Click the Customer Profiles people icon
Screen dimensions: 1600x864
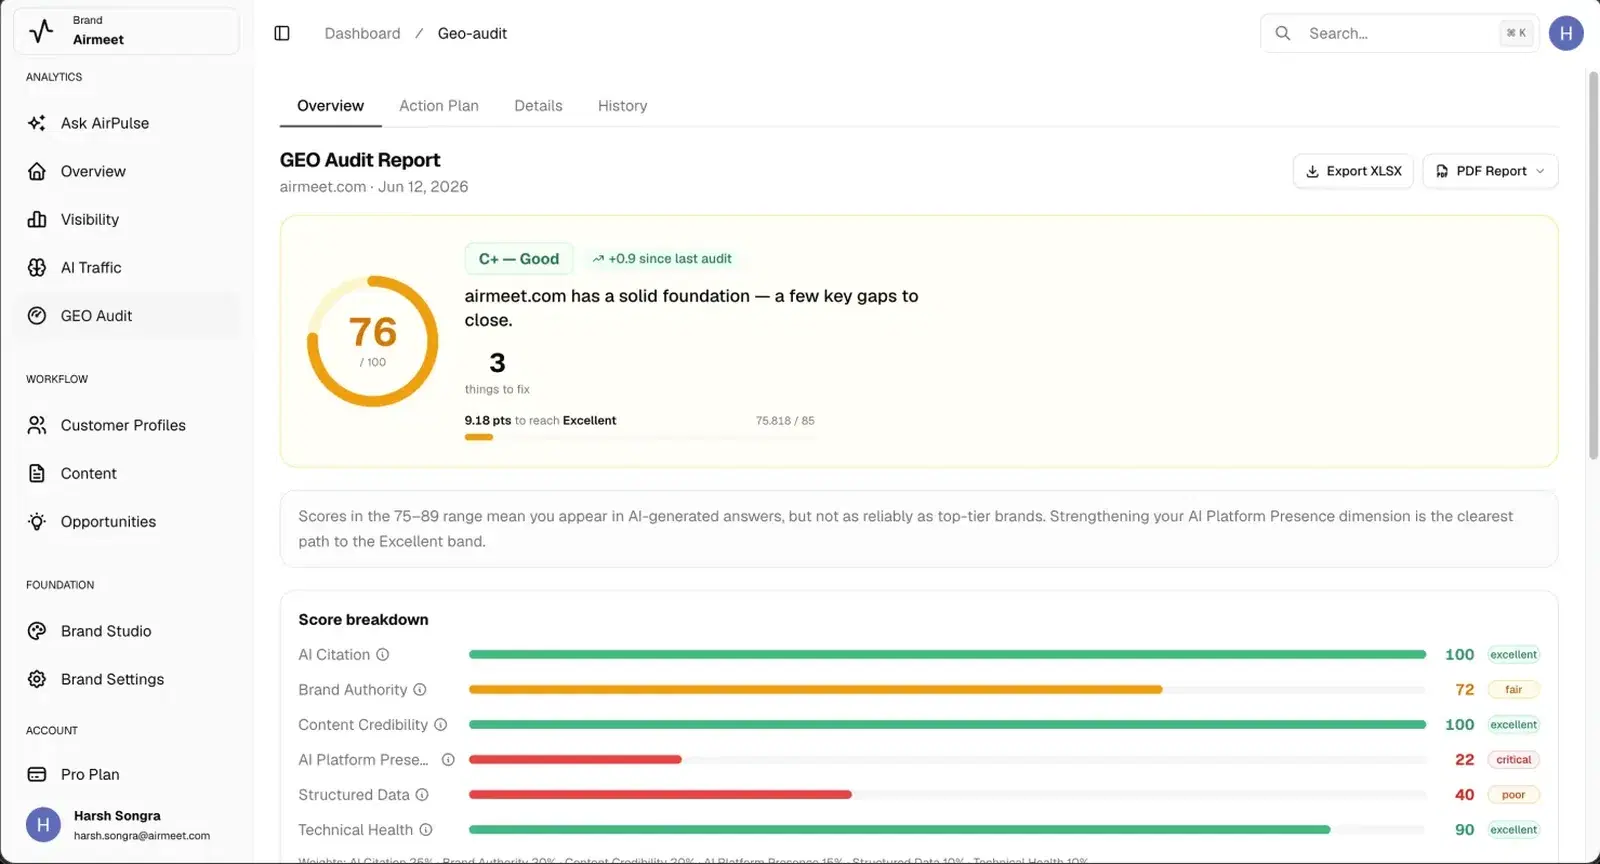click(37, 425)
